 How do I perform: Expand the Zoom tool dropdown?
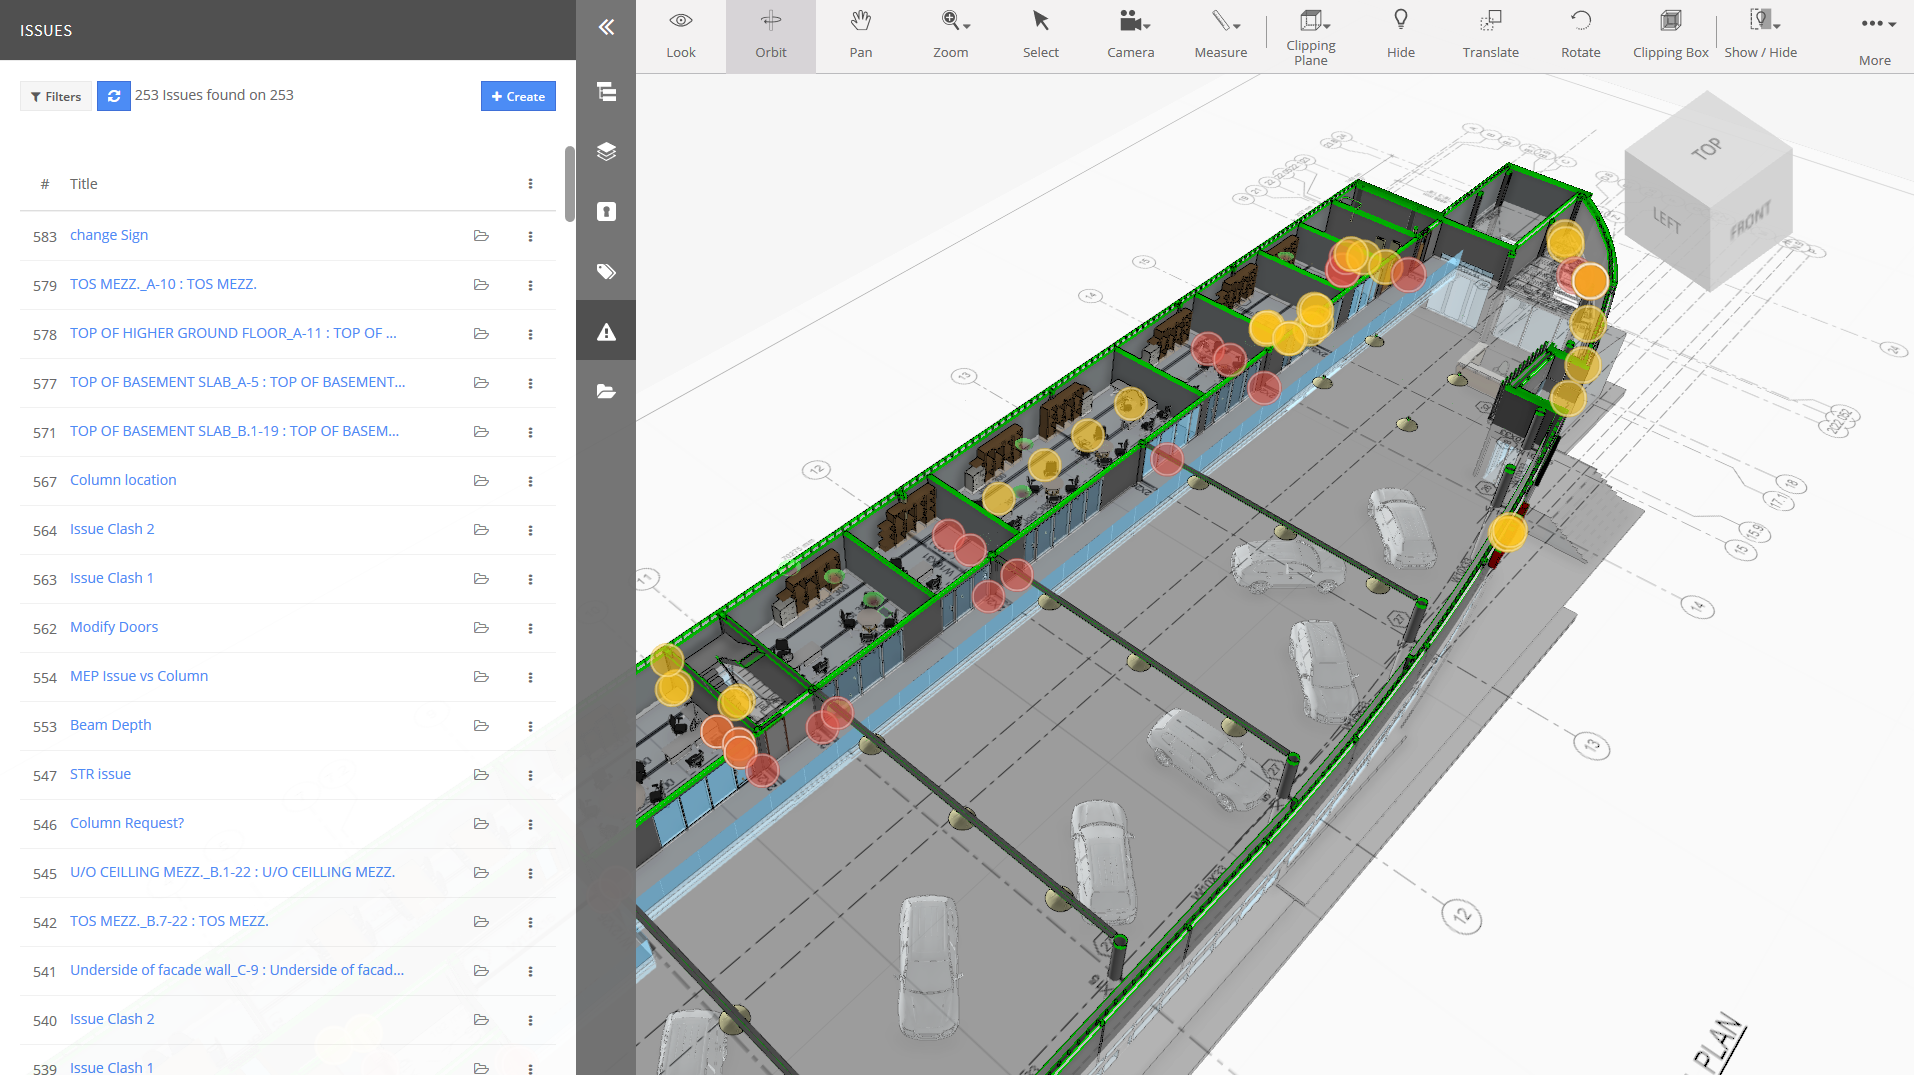(966, 26)
